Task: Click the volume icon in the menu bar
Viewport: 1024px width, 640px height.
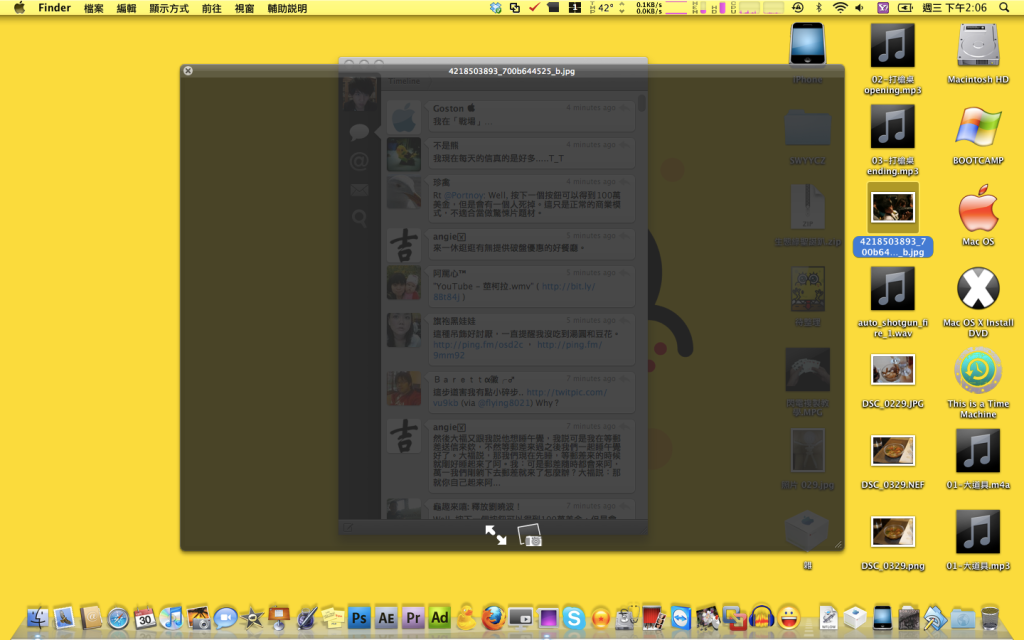Action: tap(860, 8)
